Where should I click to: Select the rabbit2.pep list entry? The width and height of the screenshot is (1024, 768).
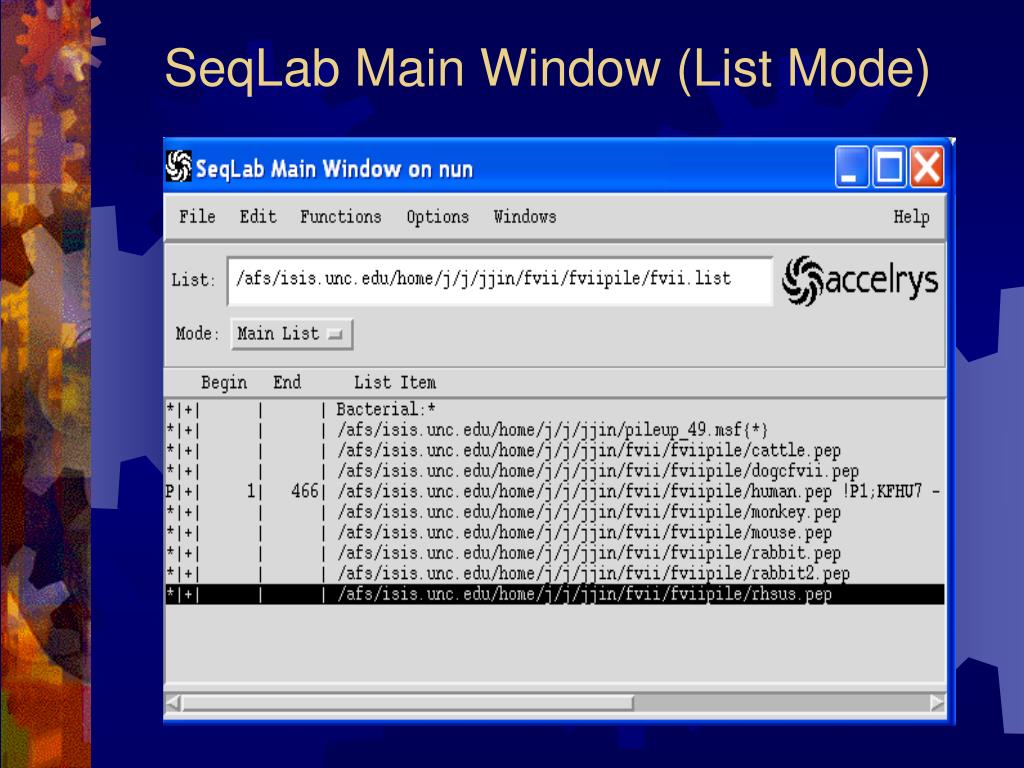(554, 573)
